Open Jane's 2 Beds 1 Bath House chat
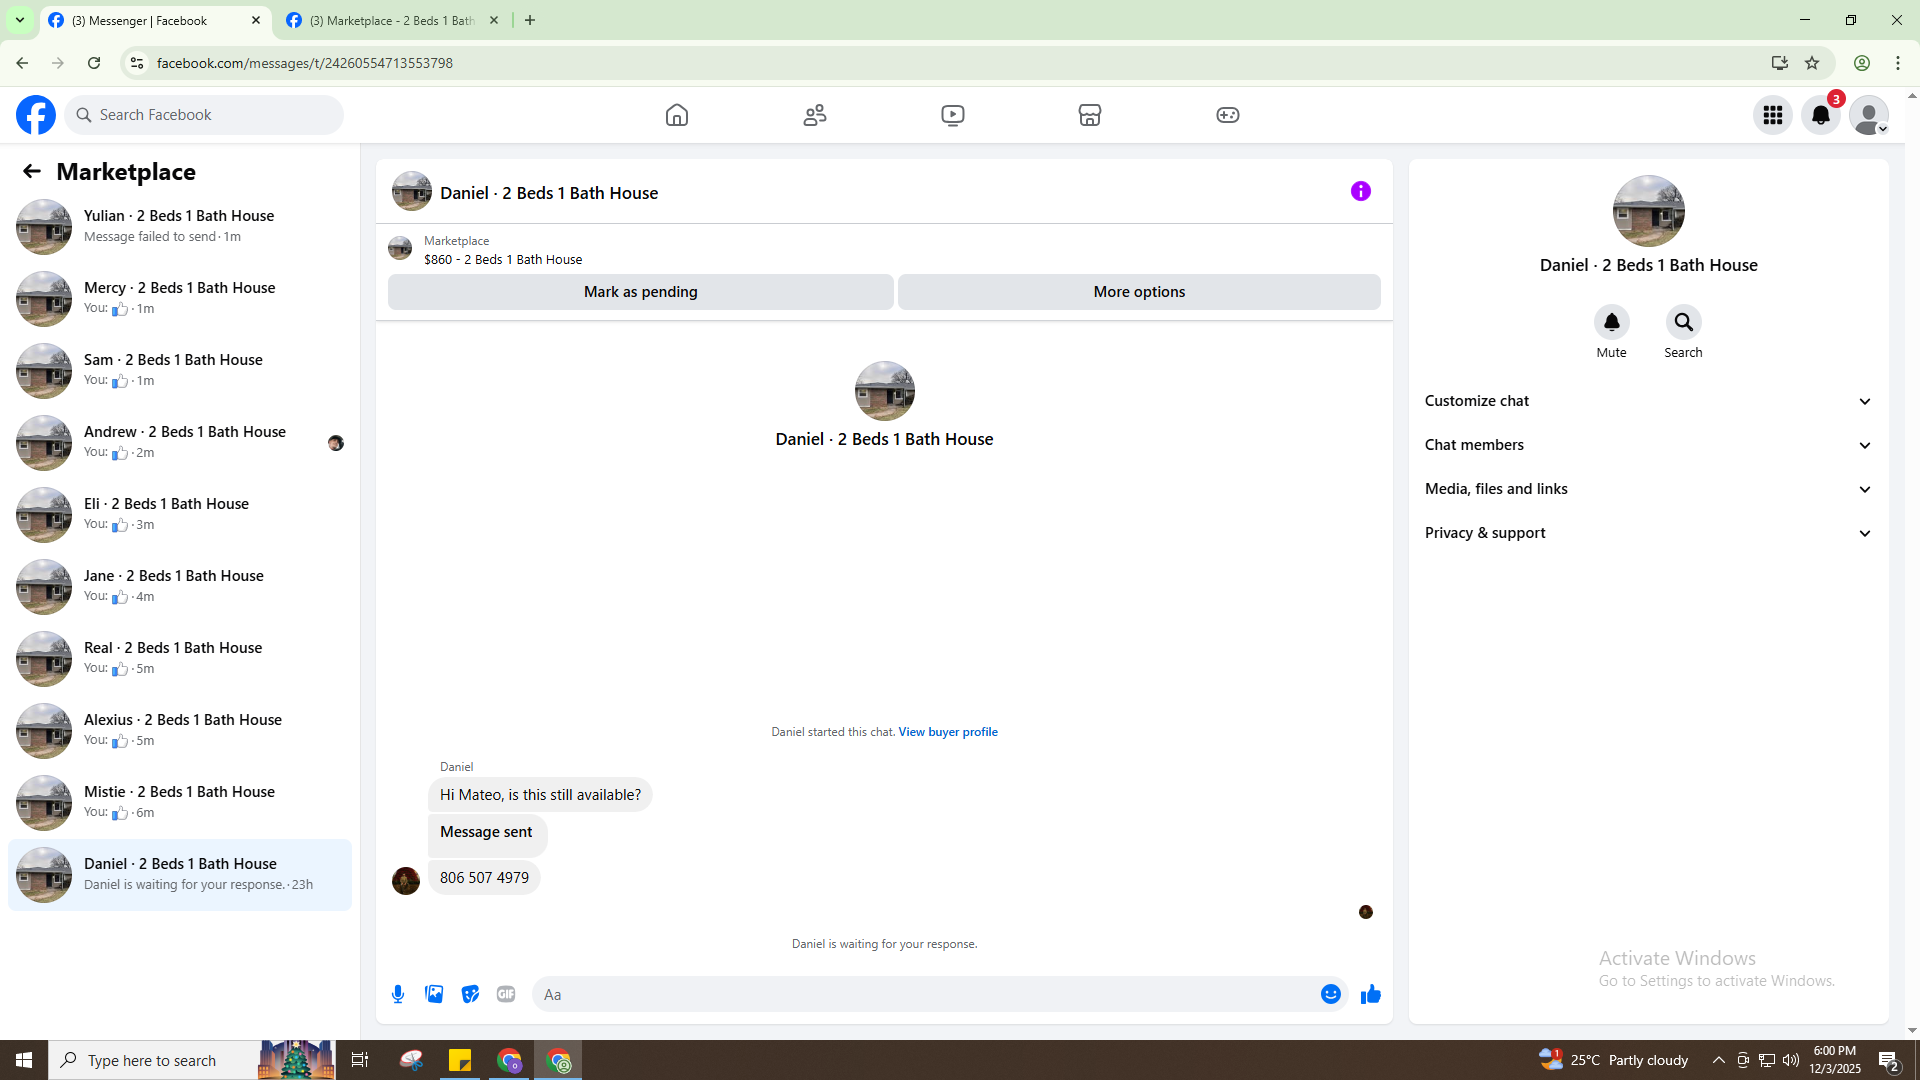Viewport: 1920px width, 1080px height. click(x=180, y=587)
